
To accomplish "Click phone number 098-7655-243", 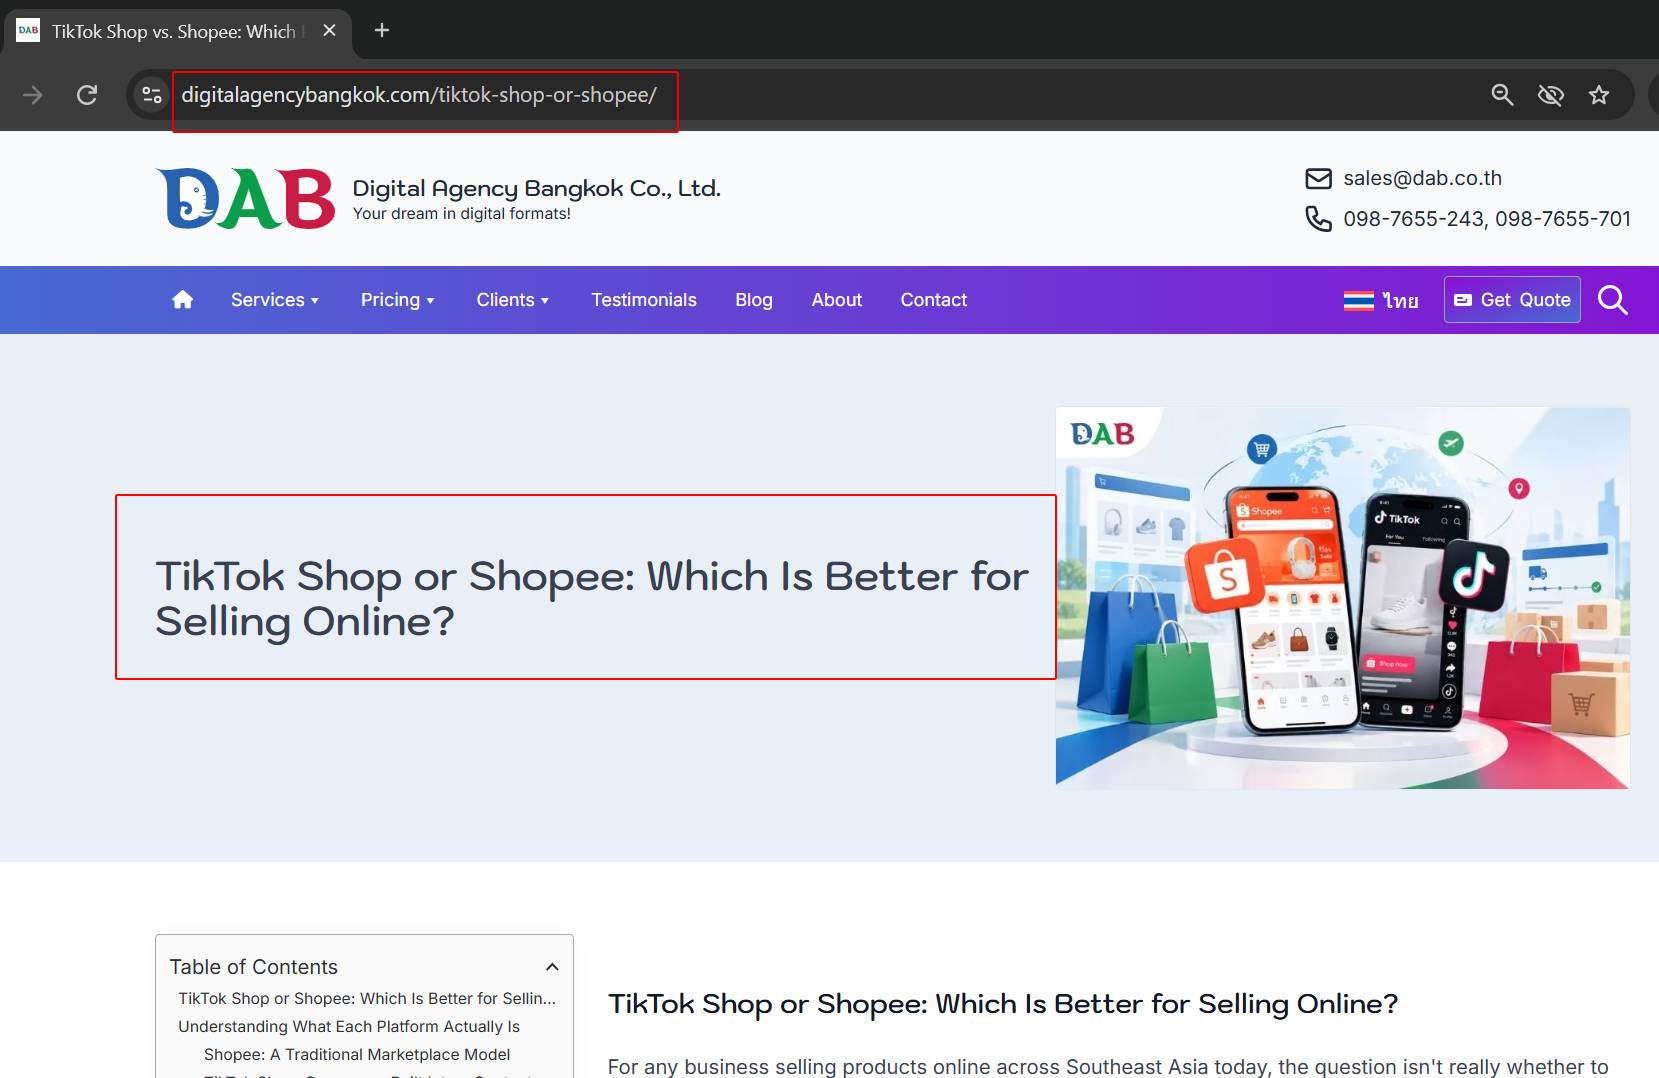I will [x=1413, y=219].
